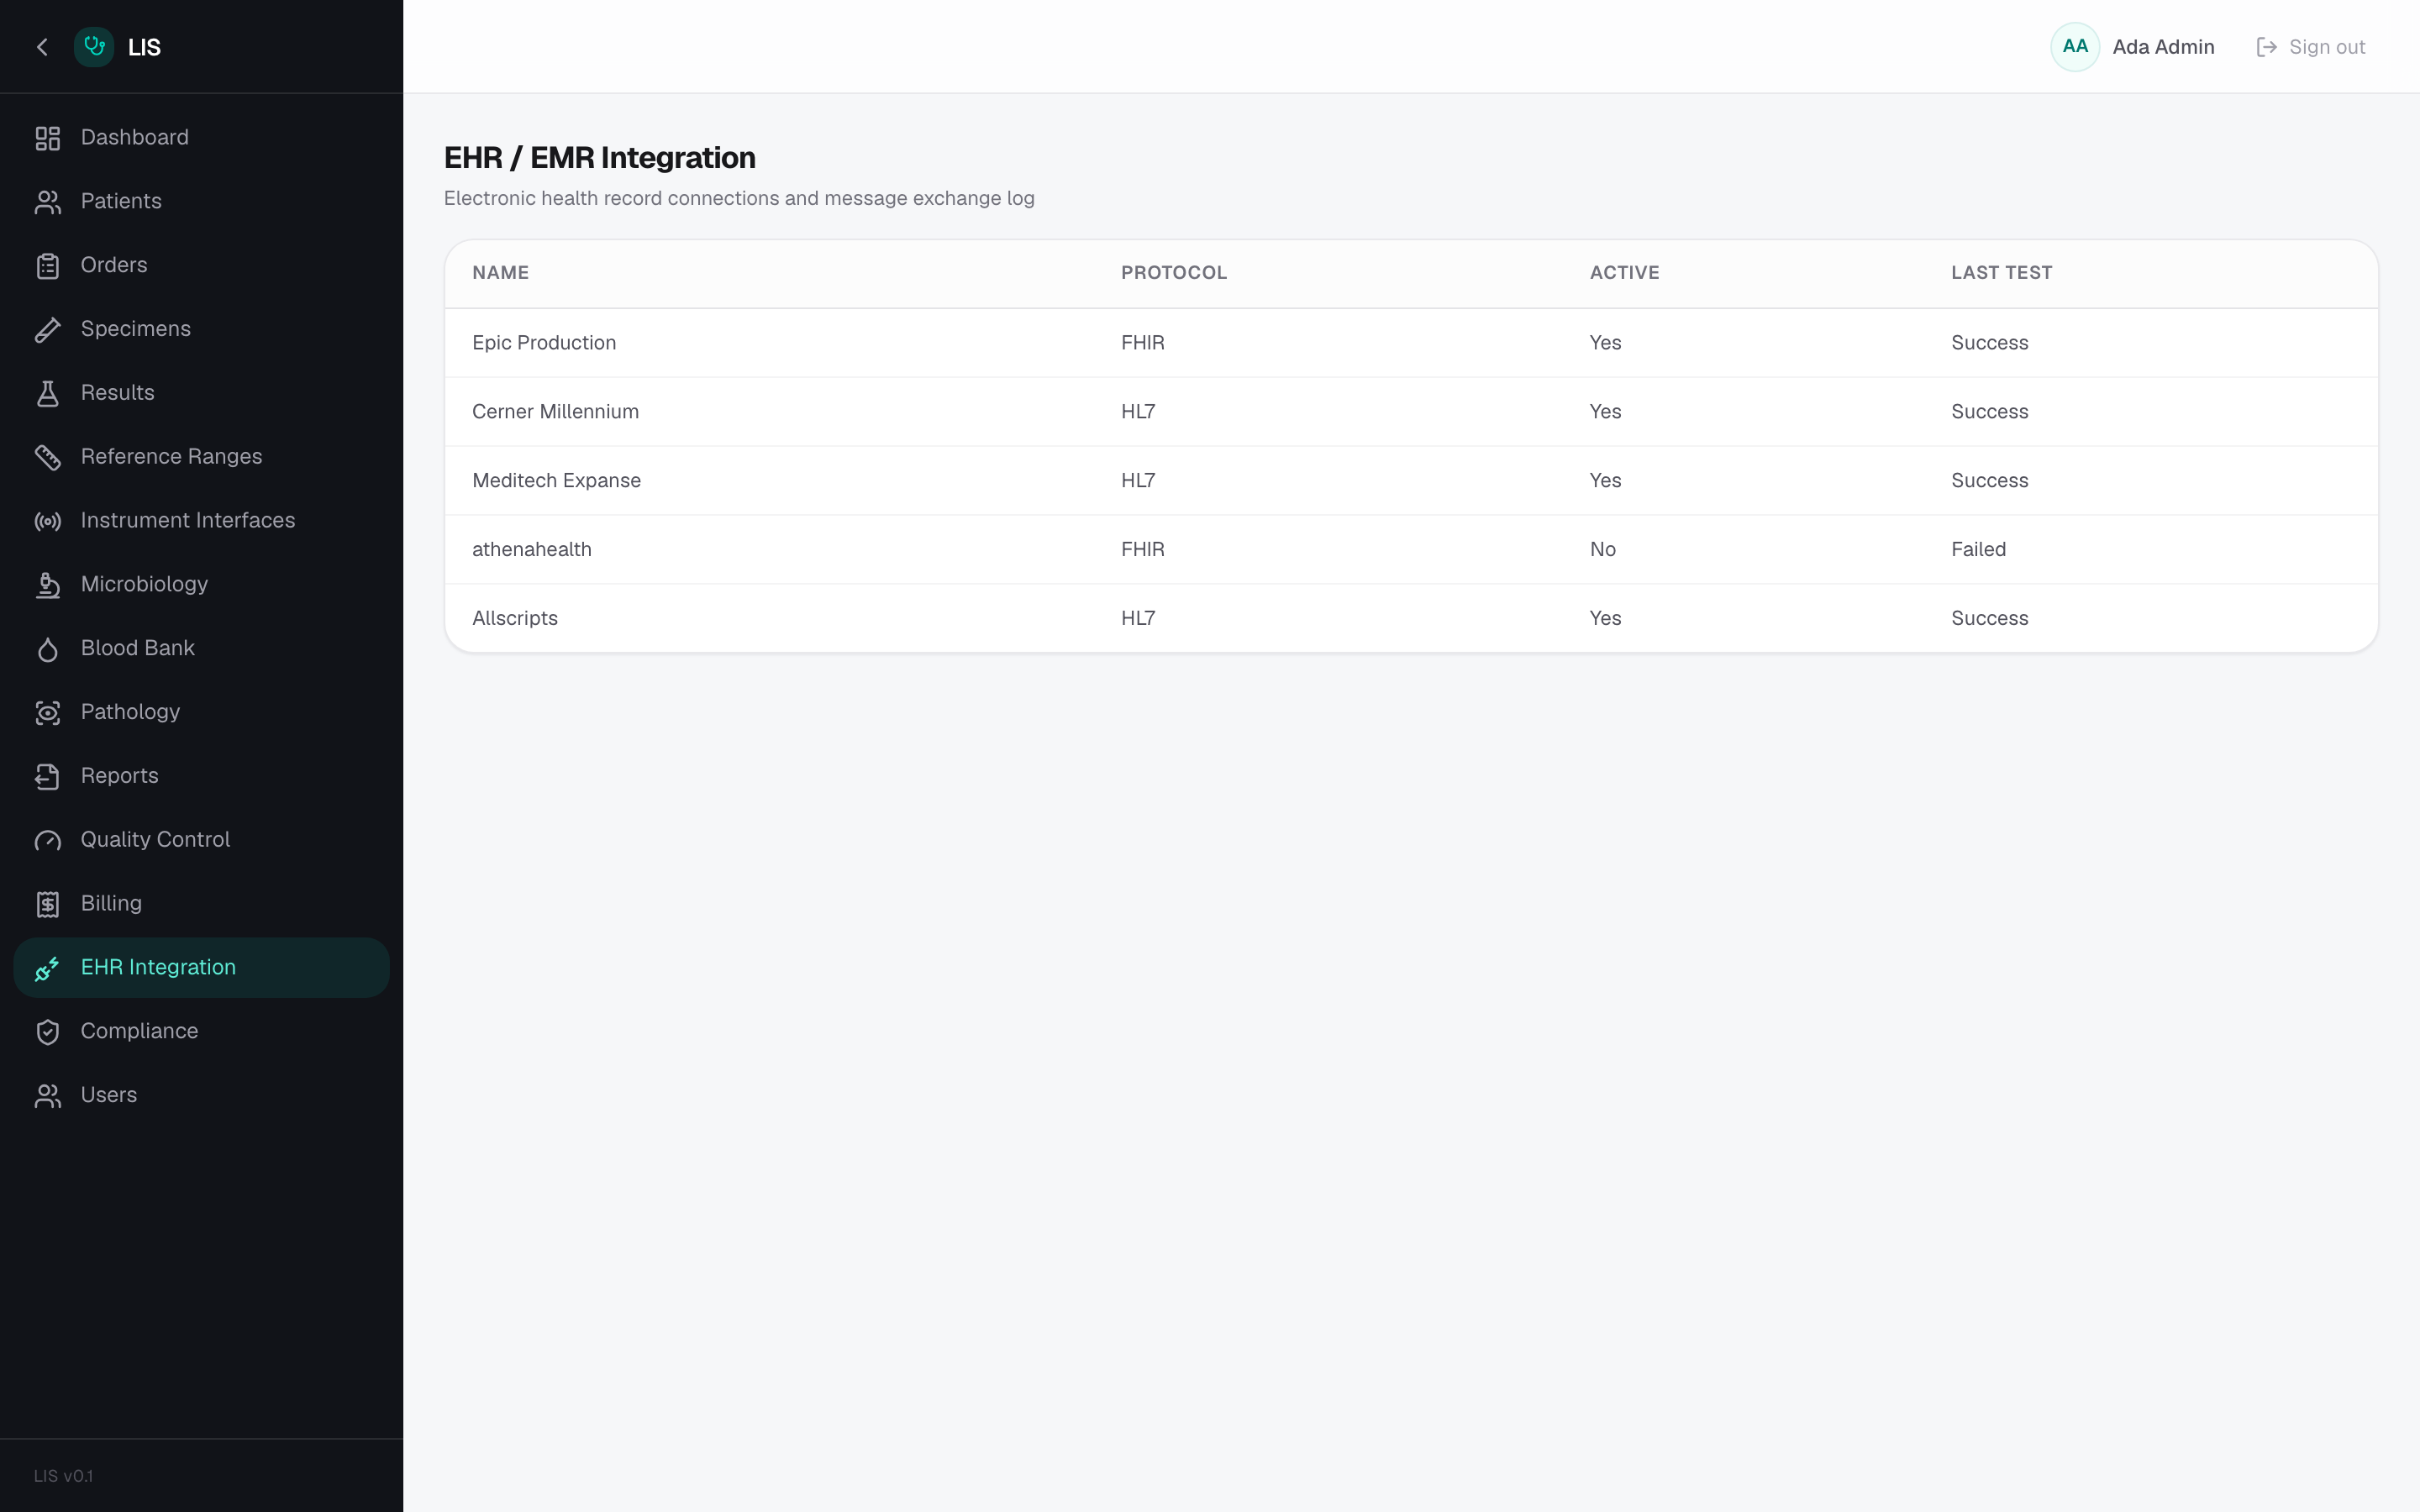The height and width of the screenshot is (1512, 2420).
Task: Click the LAST TEST column header
Action: (2001, 273)
